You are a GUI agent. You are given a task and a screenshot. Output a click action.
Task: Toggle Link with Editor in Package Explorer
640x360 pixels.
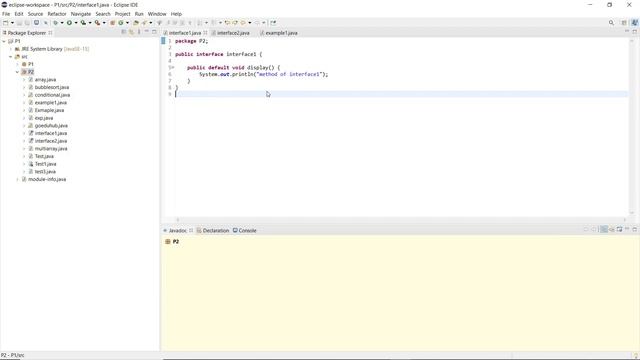[x=131, y=32]
